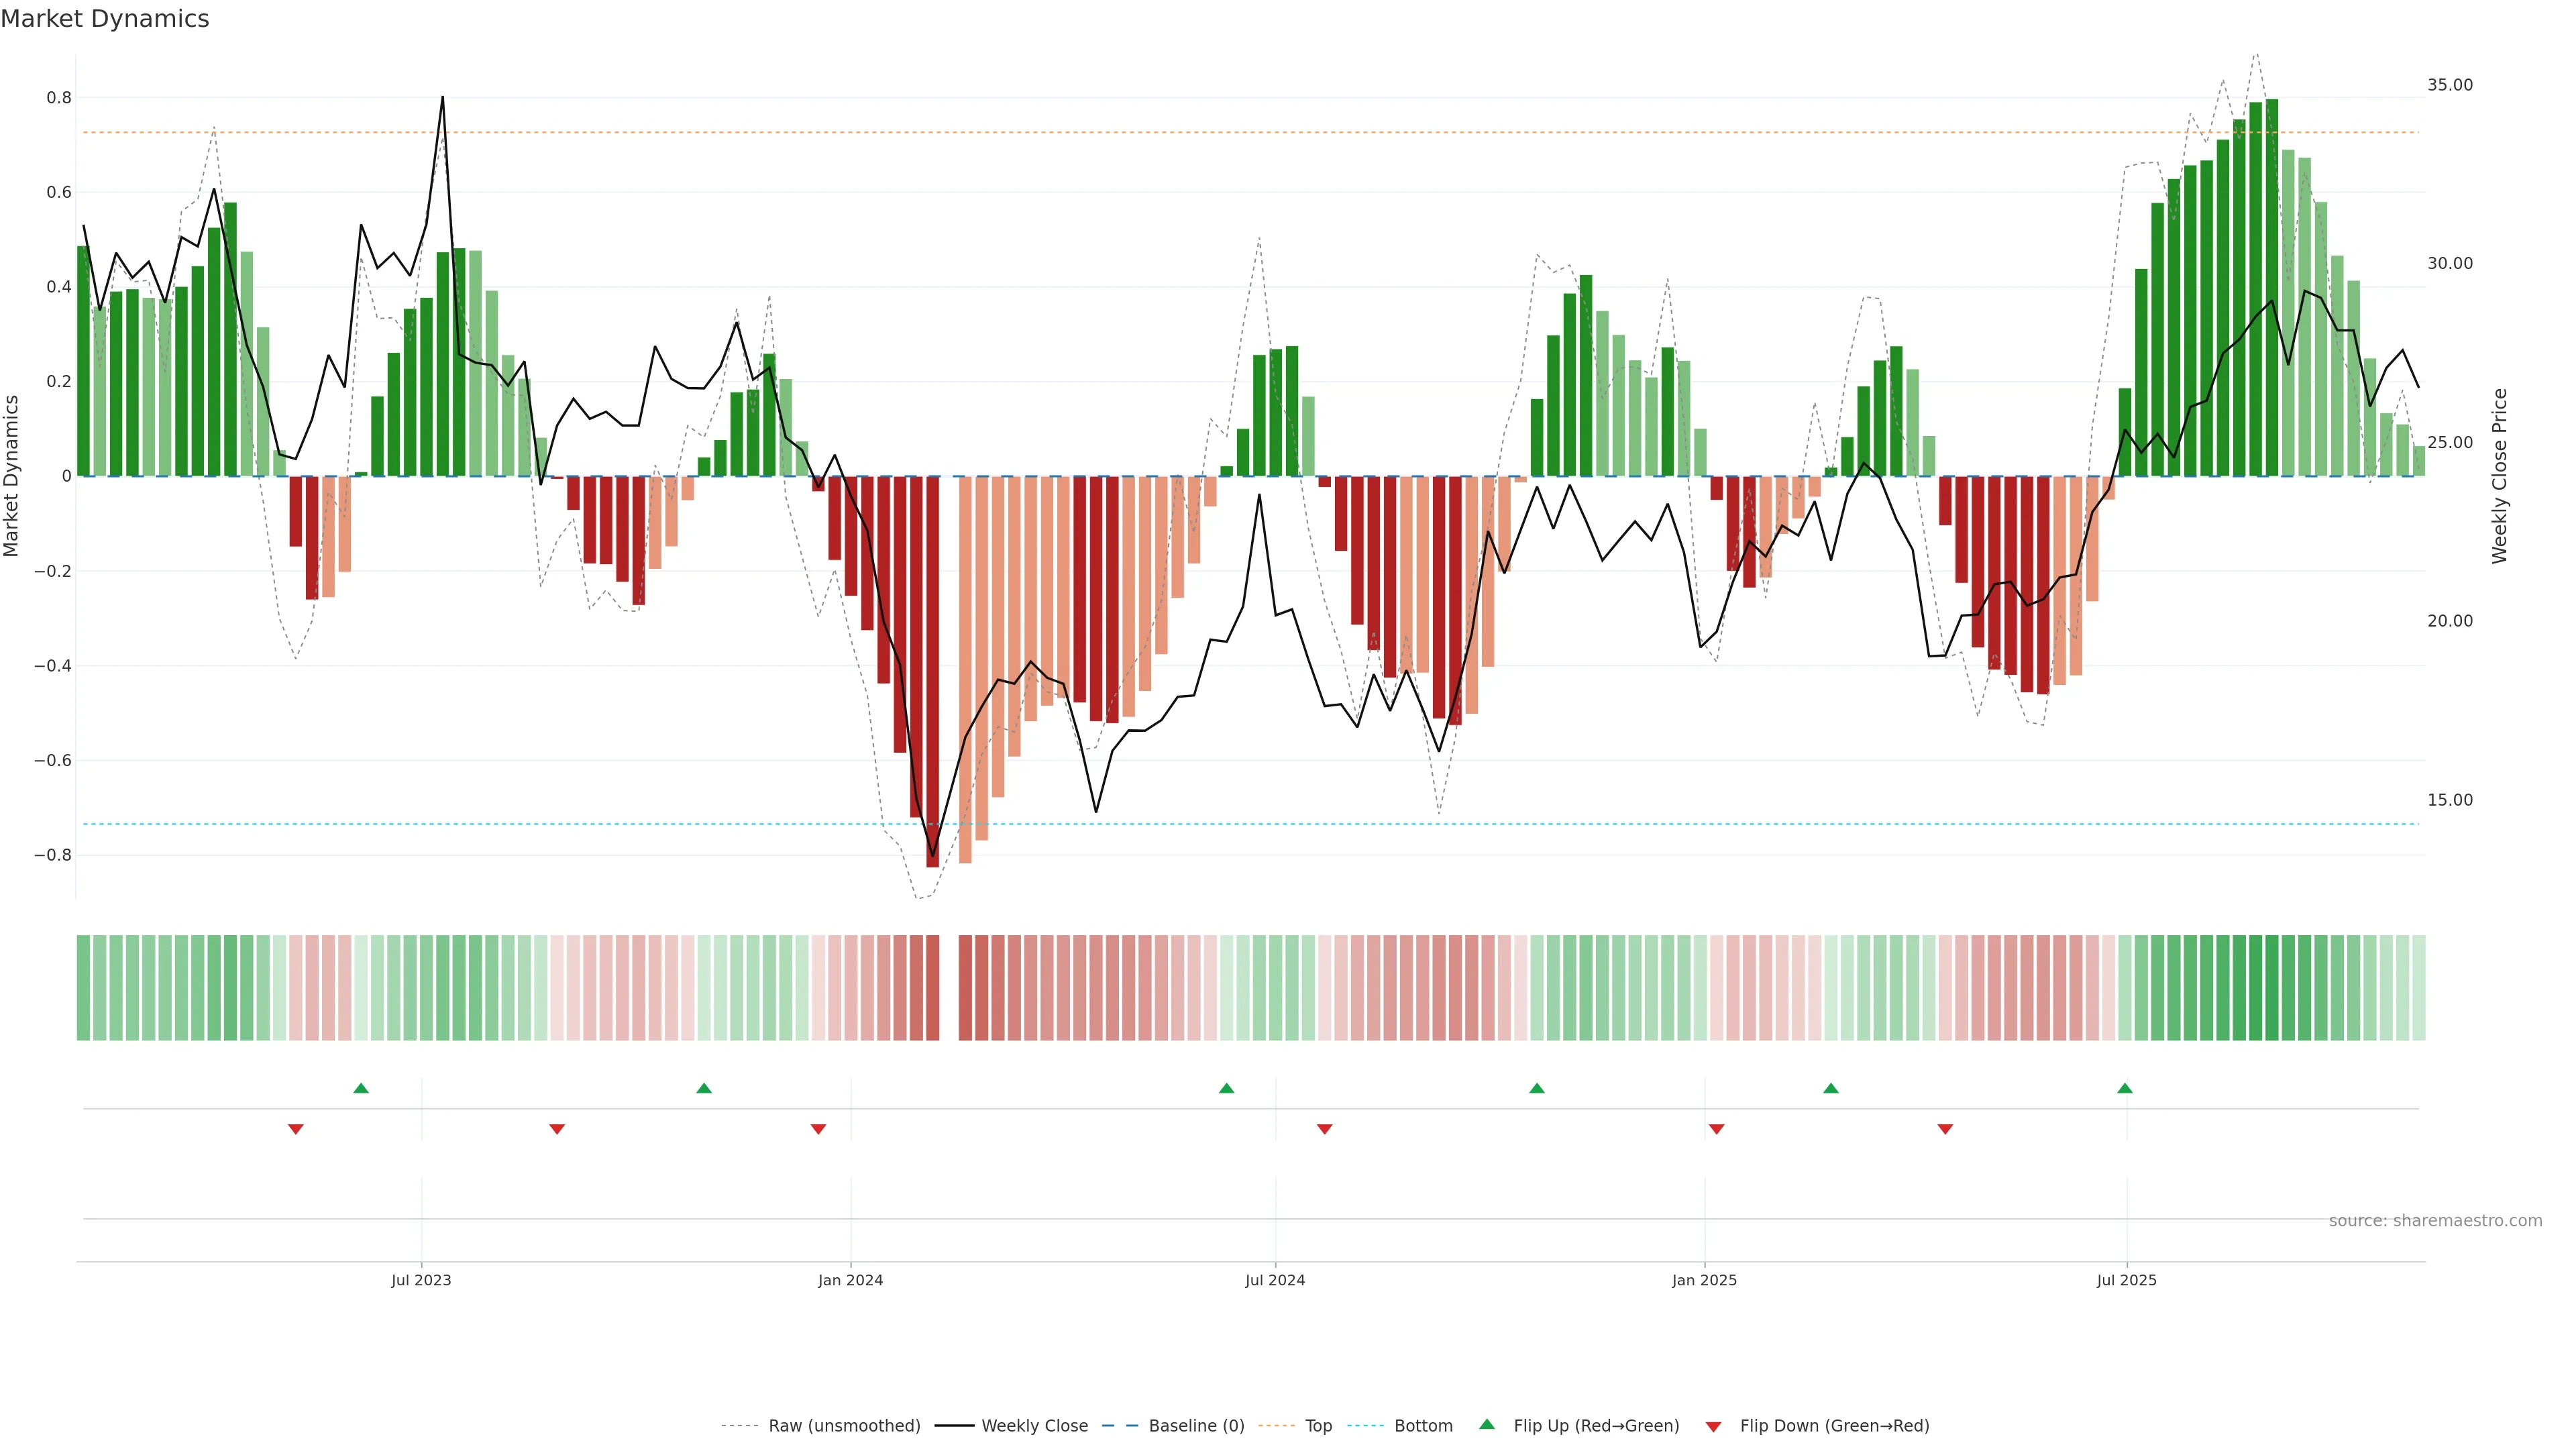Viewport: 2576px width, 1449px height.
Task: Click the Flip Down red triangle legend icon
Action: (1713, 1427)
